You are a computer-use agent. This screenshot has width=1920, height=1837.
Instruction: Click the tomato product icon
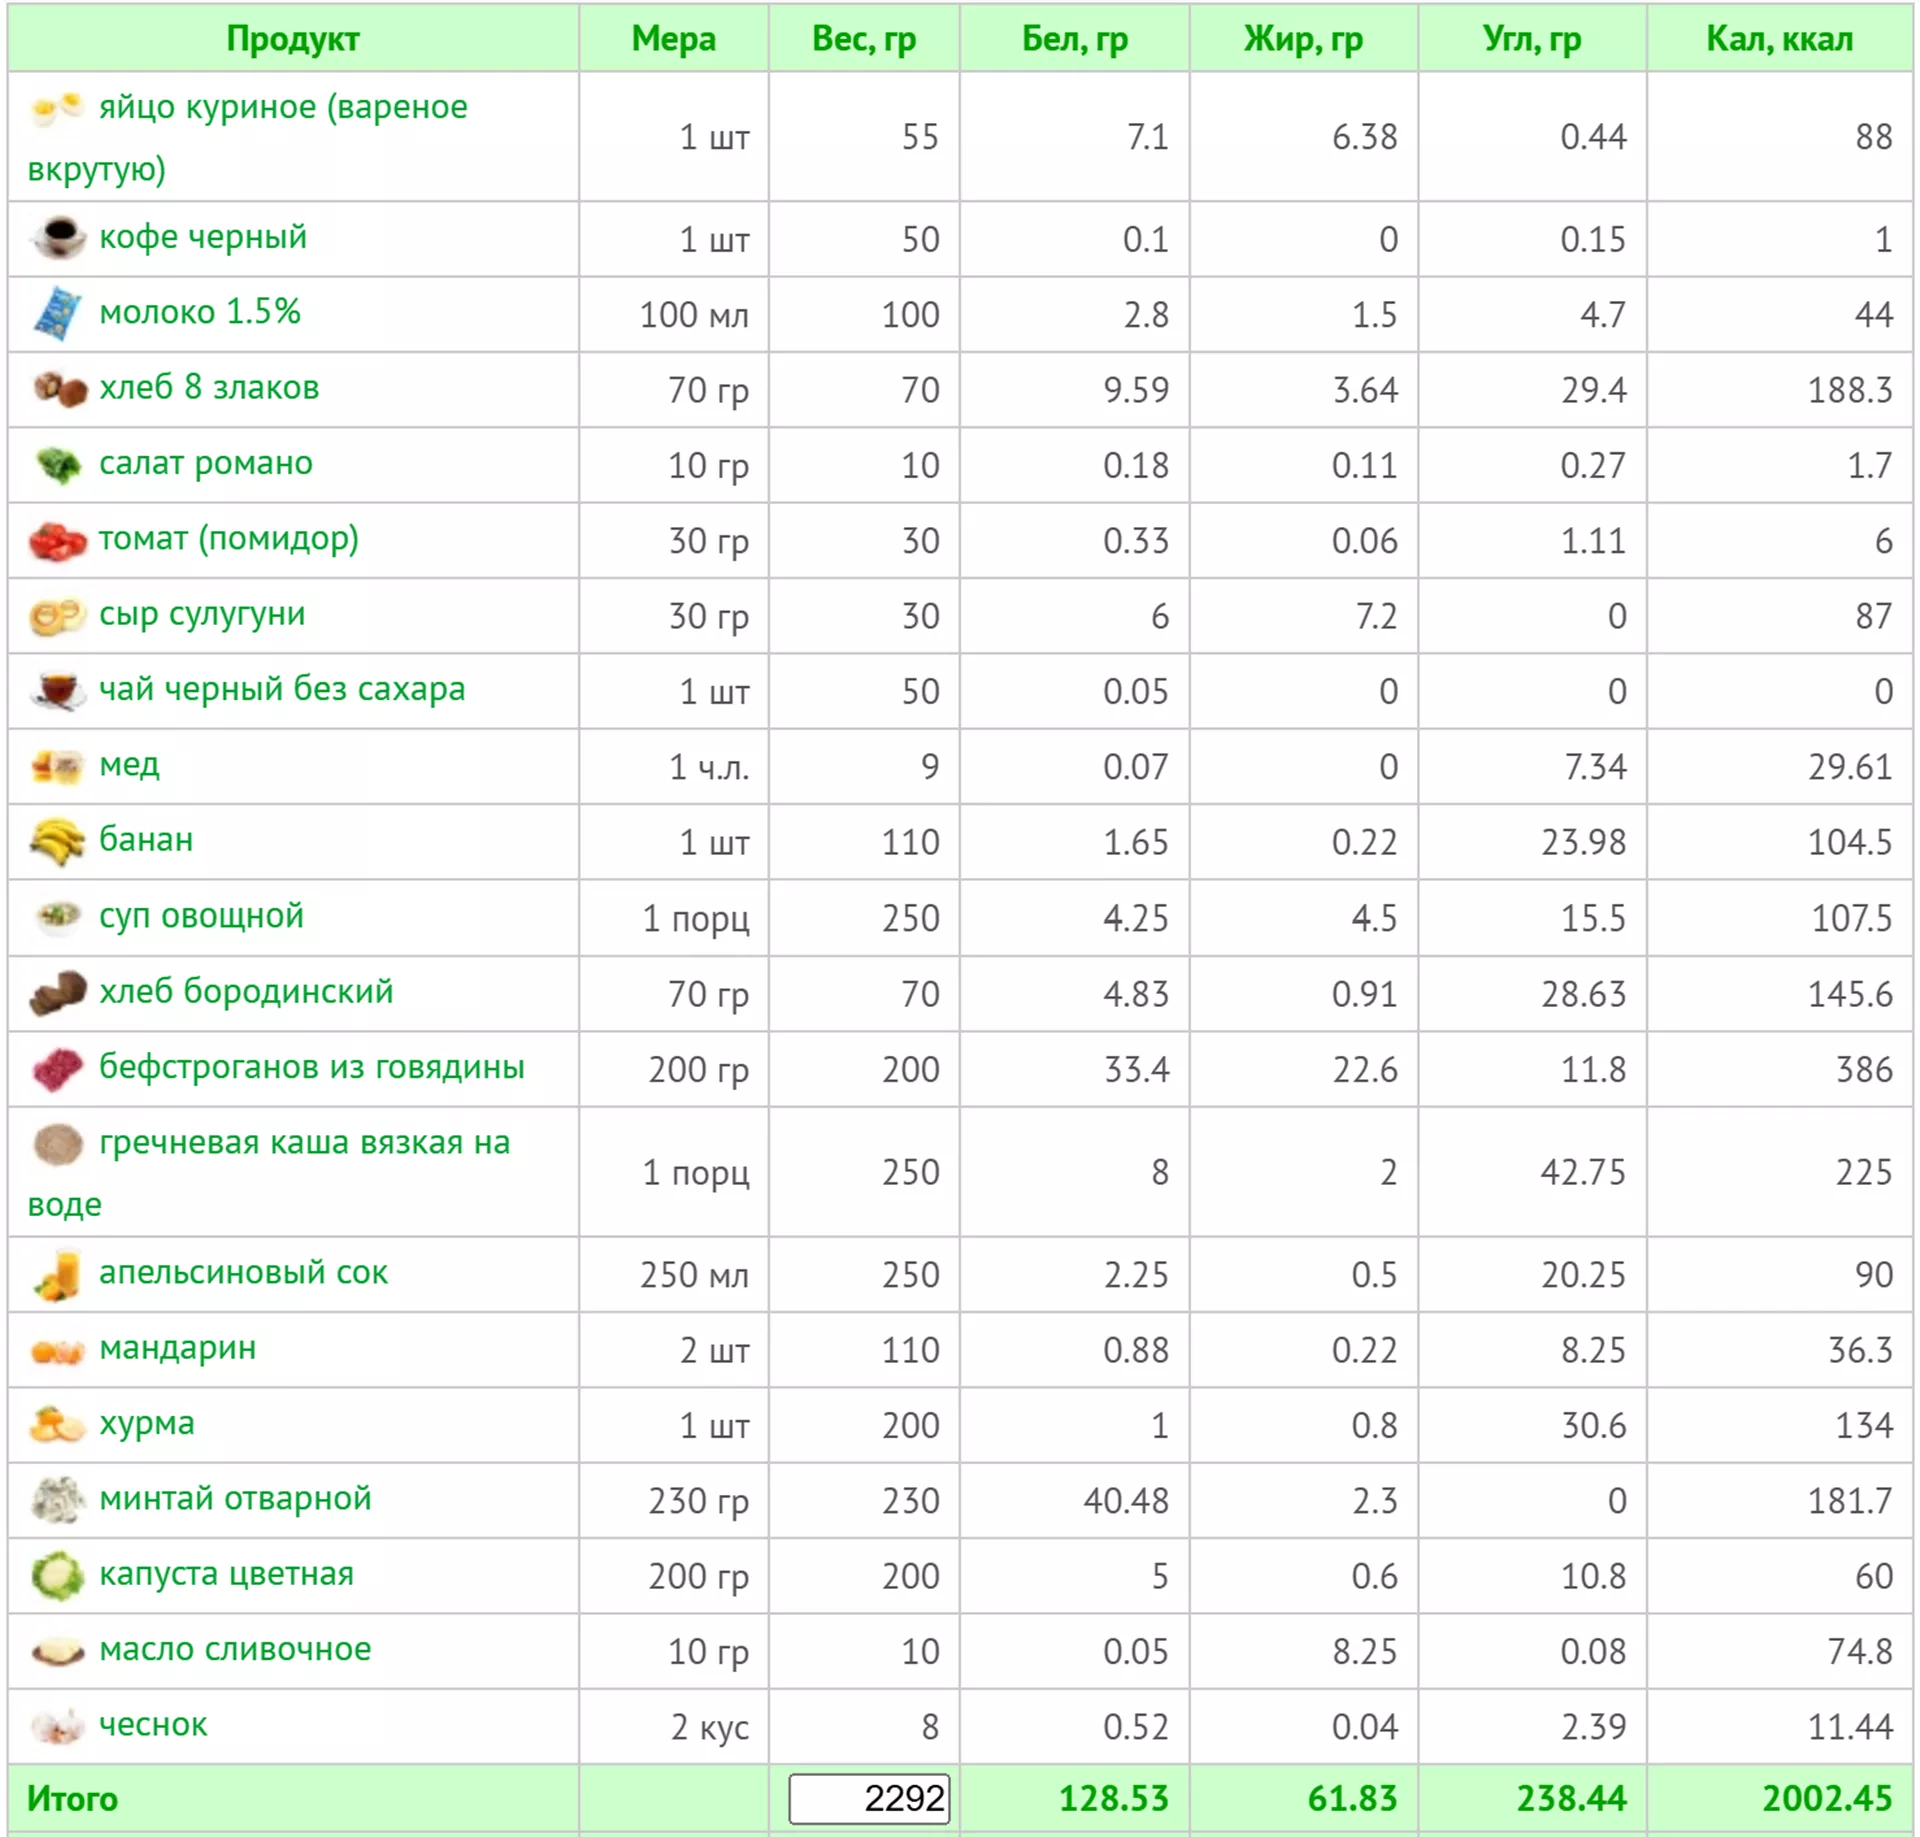click(x=57, y=540)
